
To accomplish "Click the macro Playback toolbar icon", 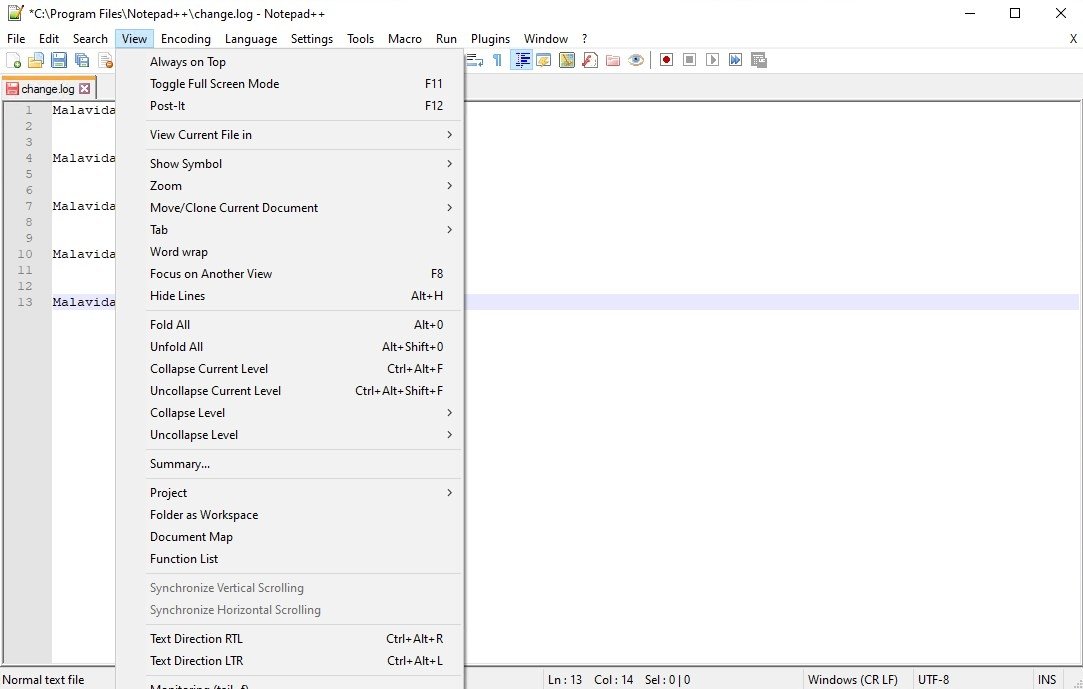I will pos(713,61).
